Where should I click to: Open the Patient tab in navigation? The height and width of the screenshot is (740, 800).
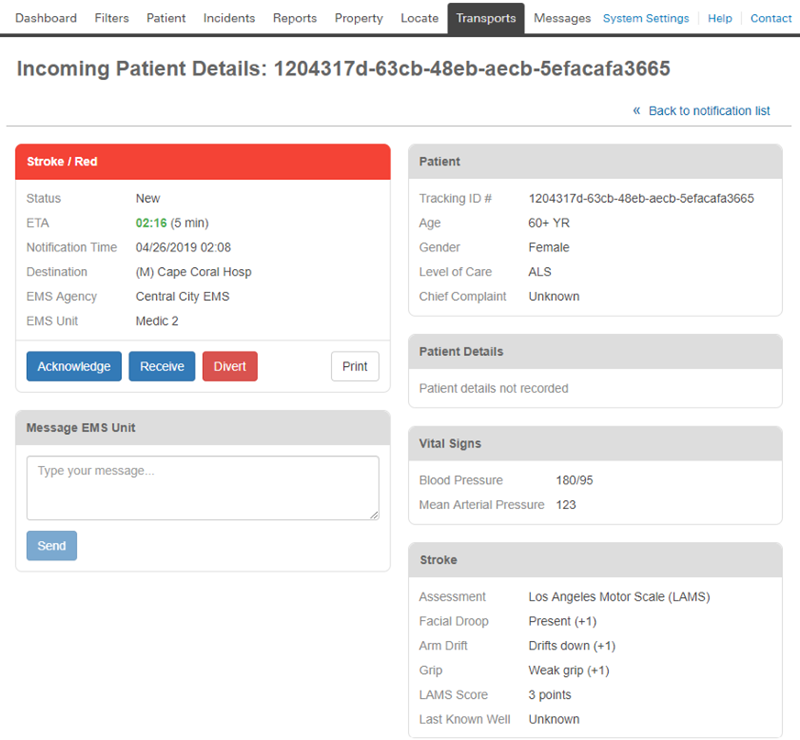click(166, 18)
